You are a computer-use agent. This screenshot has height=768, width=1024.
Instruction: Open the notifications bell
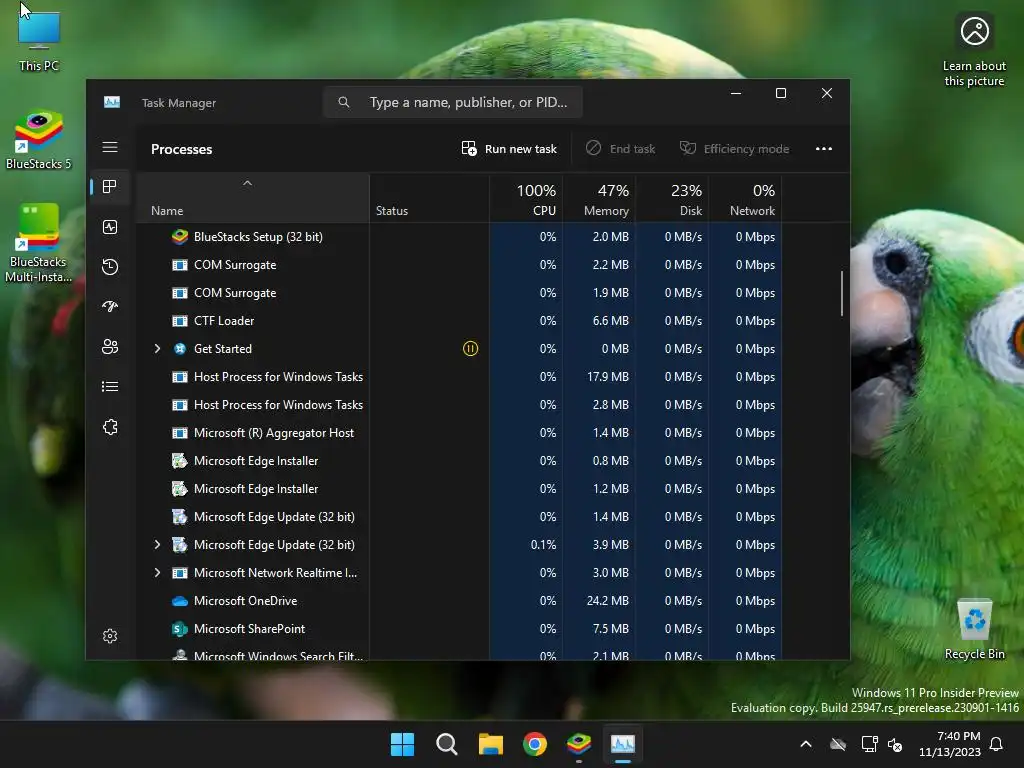click(x=997, y=744)
